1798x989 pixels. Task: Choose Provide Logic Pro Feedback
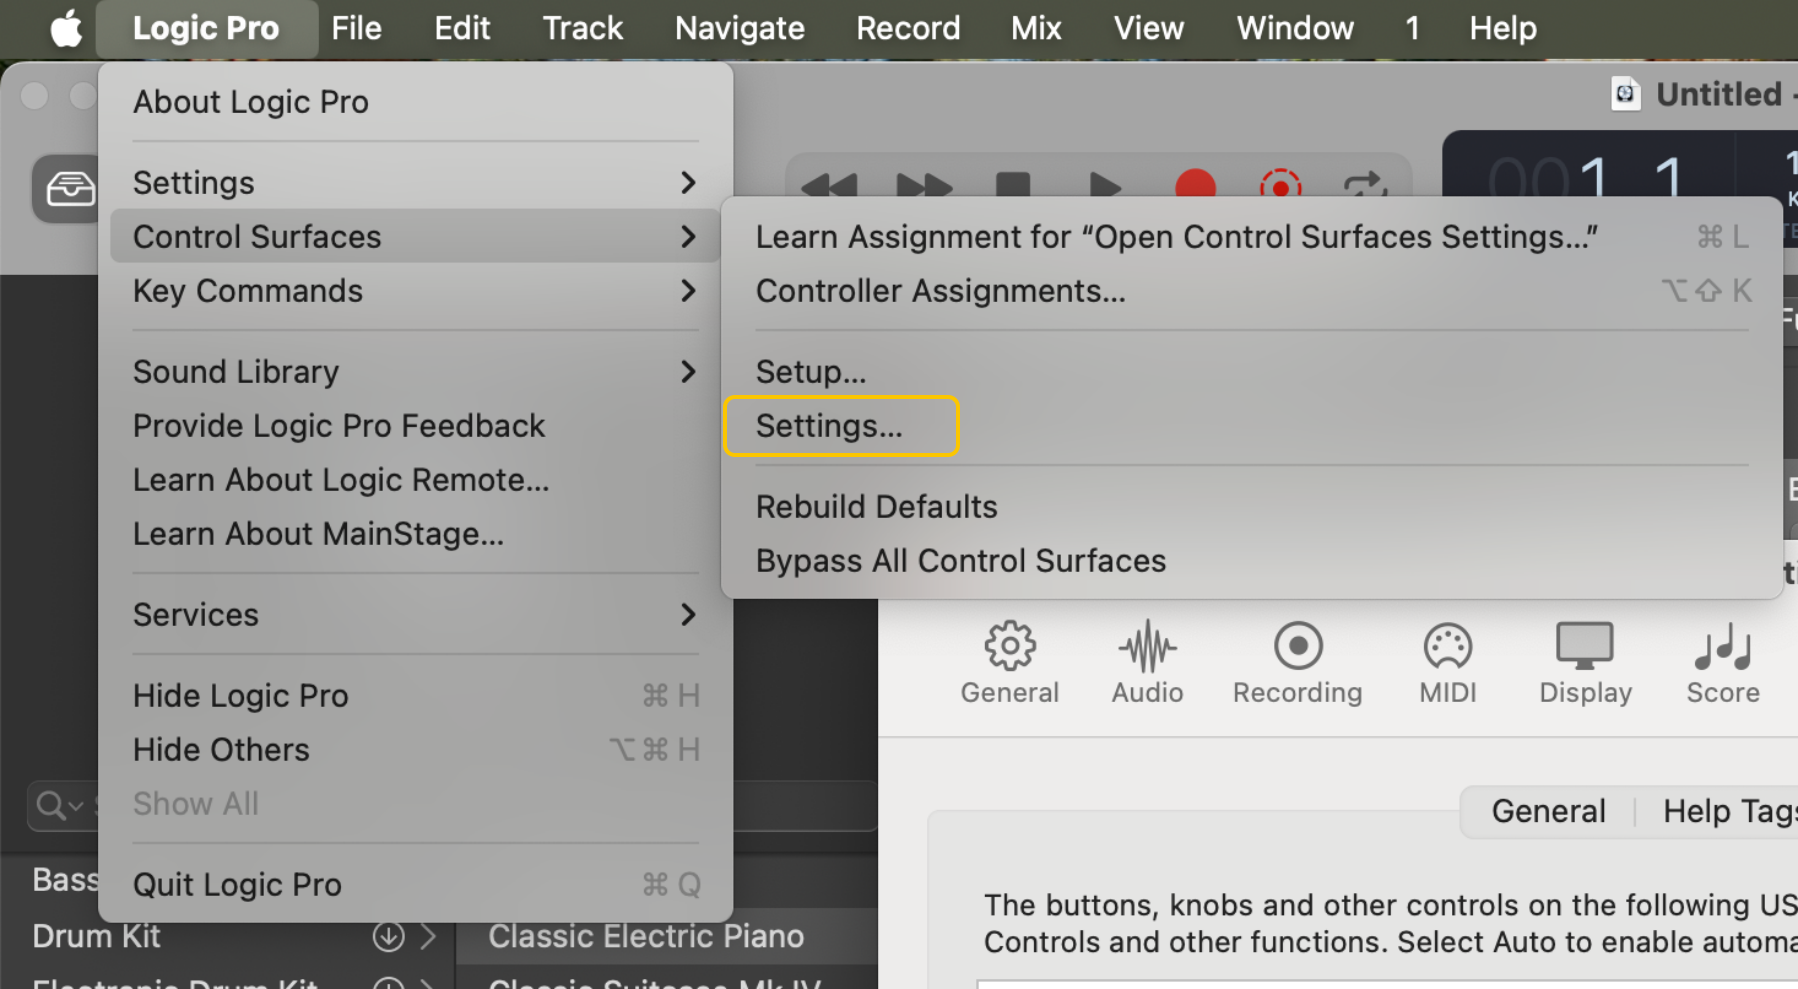415,425
